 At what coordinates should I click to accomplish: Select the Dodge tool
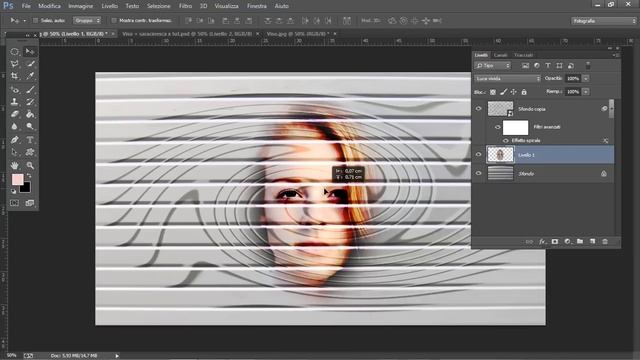[30, 127]
